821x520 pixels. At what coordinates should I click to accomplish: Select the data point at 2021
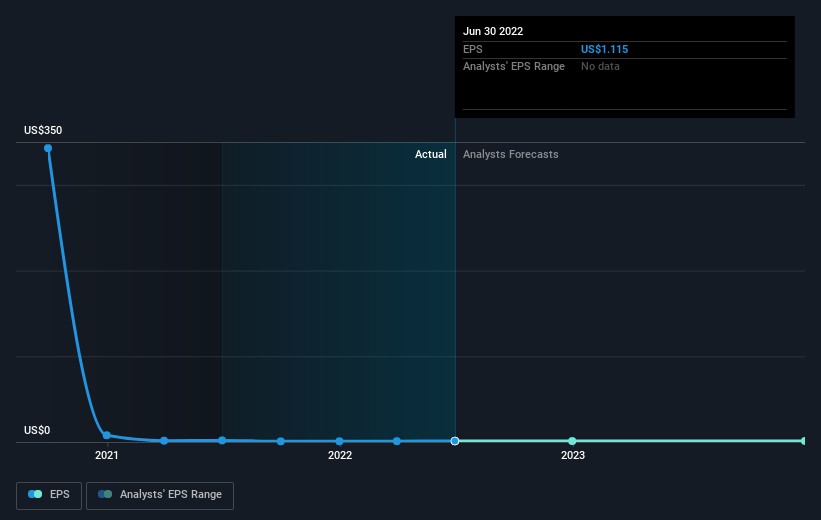point(107,435)
